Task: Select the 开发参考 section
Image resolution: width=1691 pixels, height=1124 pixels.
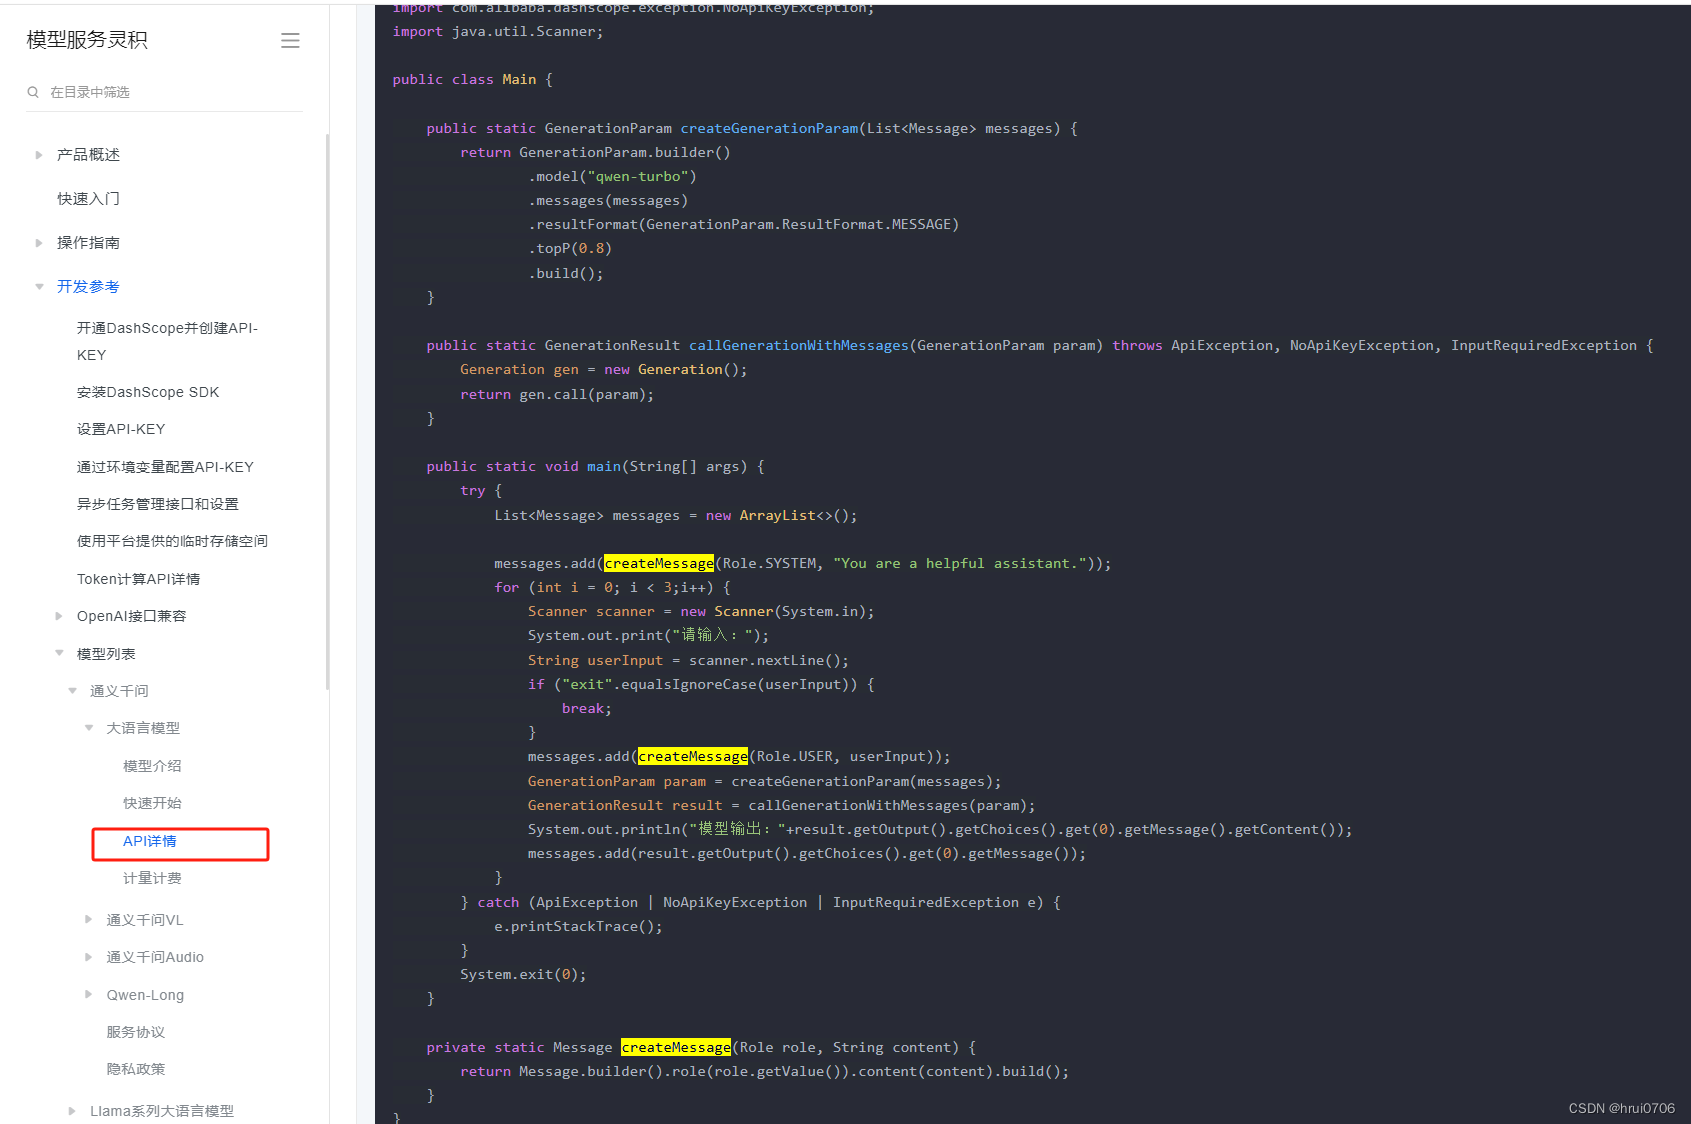Action: [x=88, y=287]
